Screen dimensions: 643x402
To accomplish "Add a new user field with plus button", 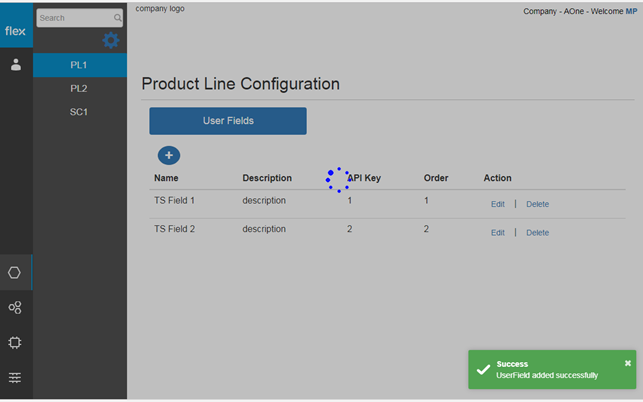I will click(169, 155).
